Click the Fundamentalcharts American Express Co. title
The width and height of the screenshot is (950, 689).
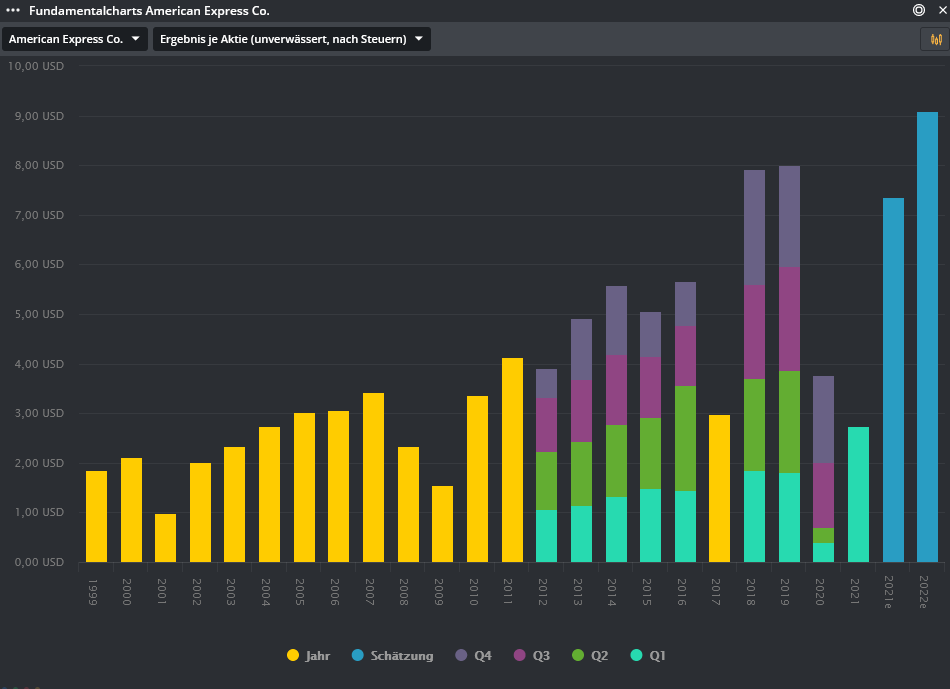149,10
